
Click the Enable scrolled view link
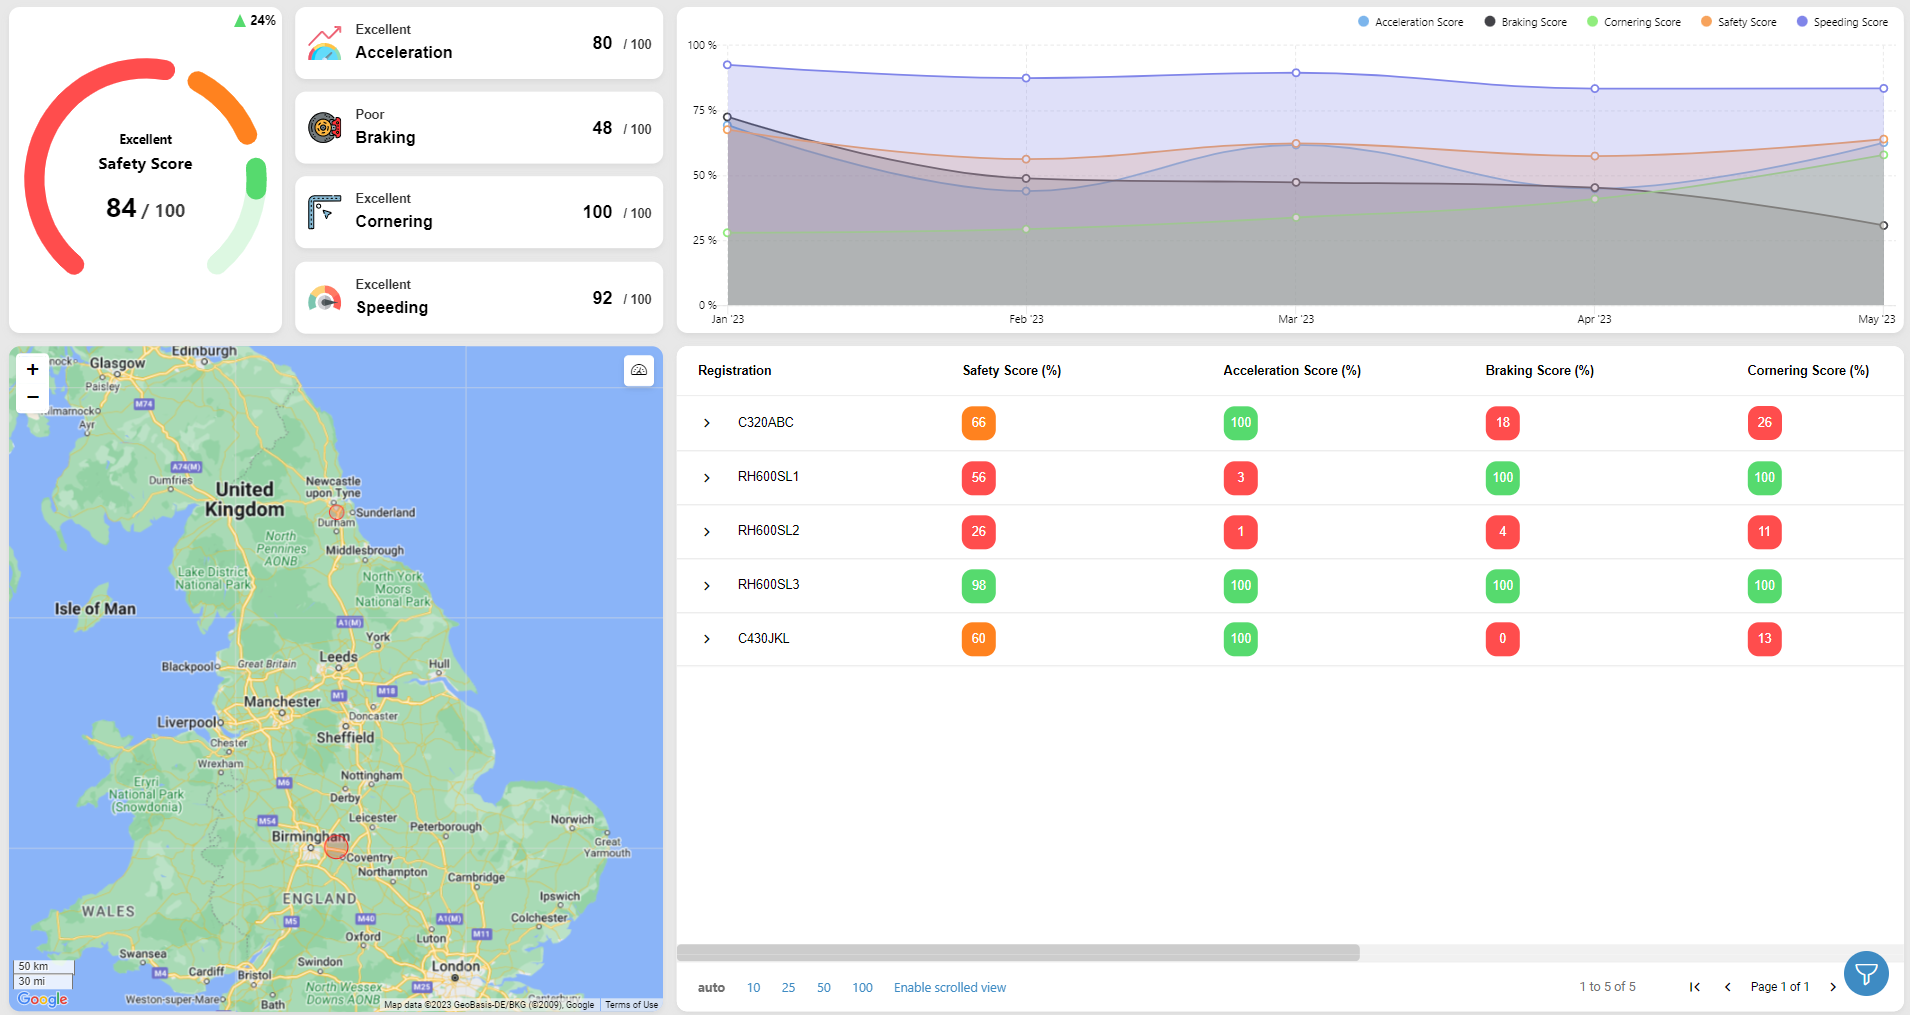(948, 987)
